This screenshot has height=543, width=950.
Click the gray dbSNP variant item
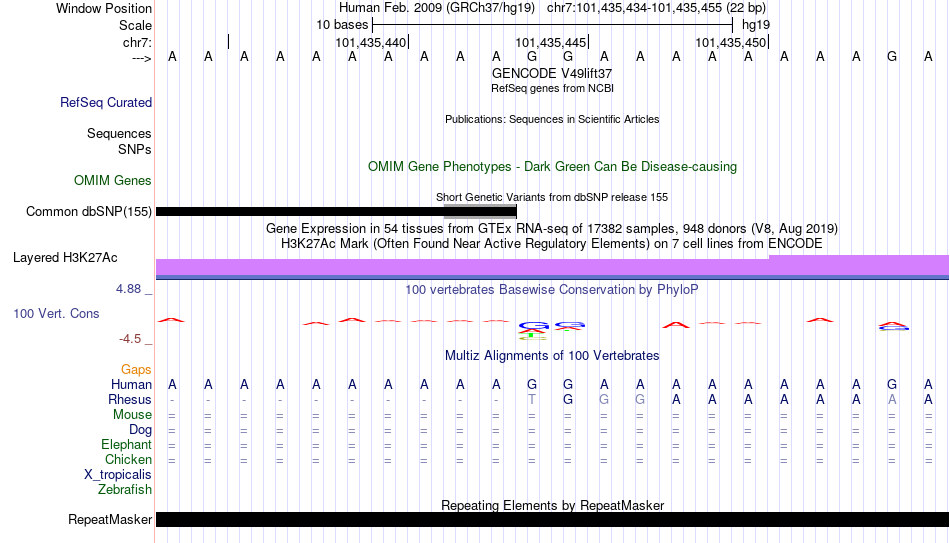point(480,212)
